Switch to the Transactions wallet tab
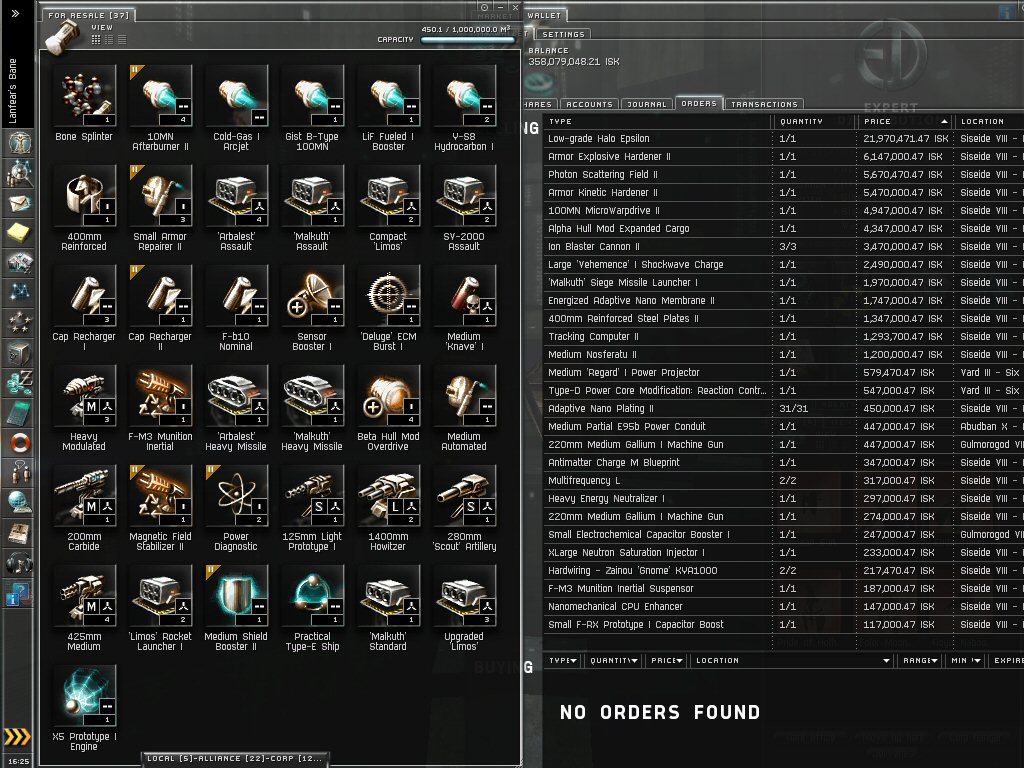 point(764,104)
